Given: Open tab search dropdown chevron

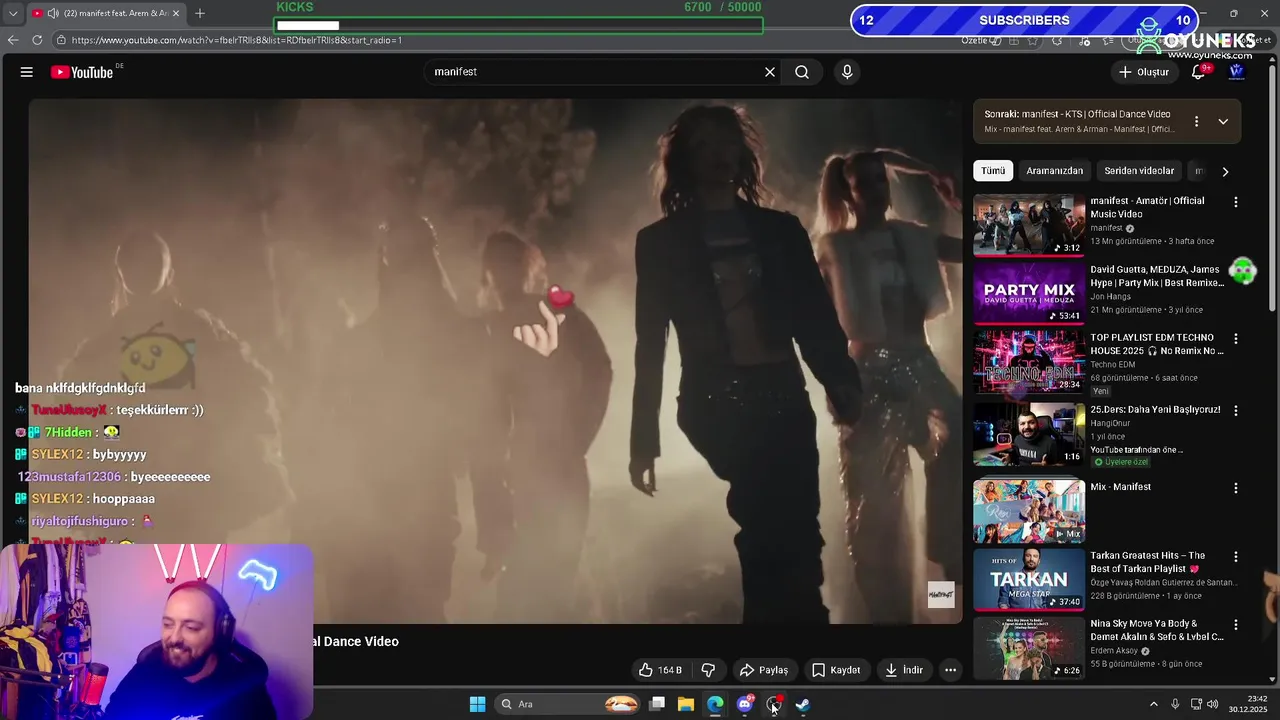Looking at the screenshot, I should pos(12,13).
